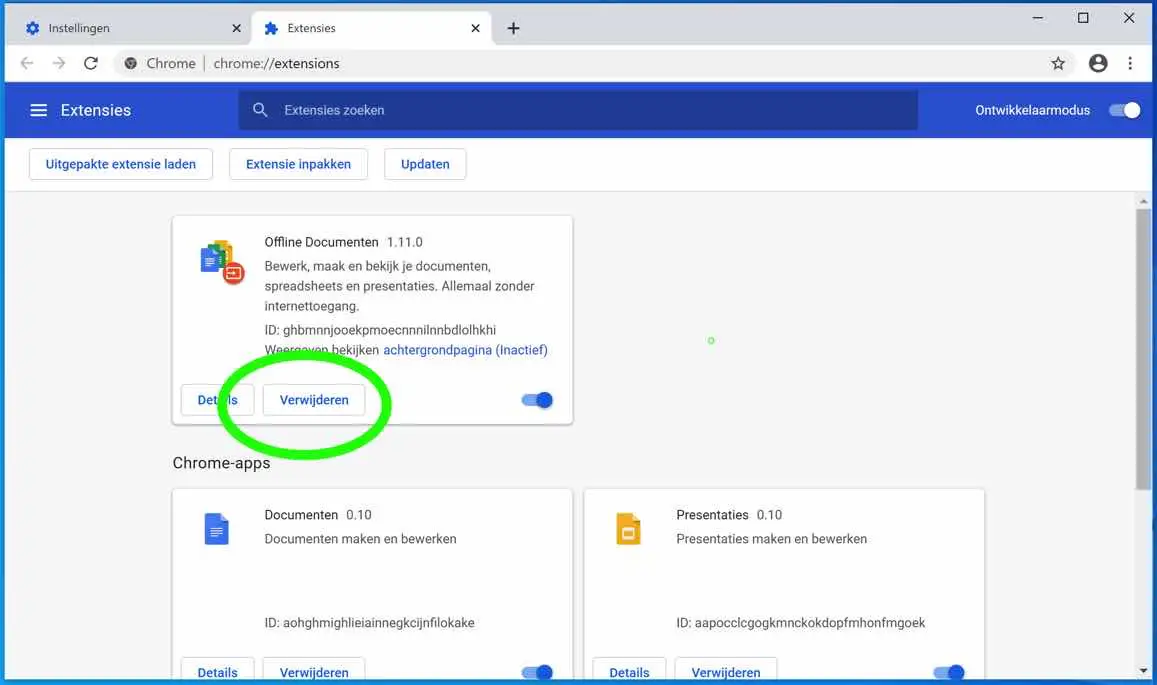Click the Documenten app icon
1157x685 pixels.
[216, 529]
